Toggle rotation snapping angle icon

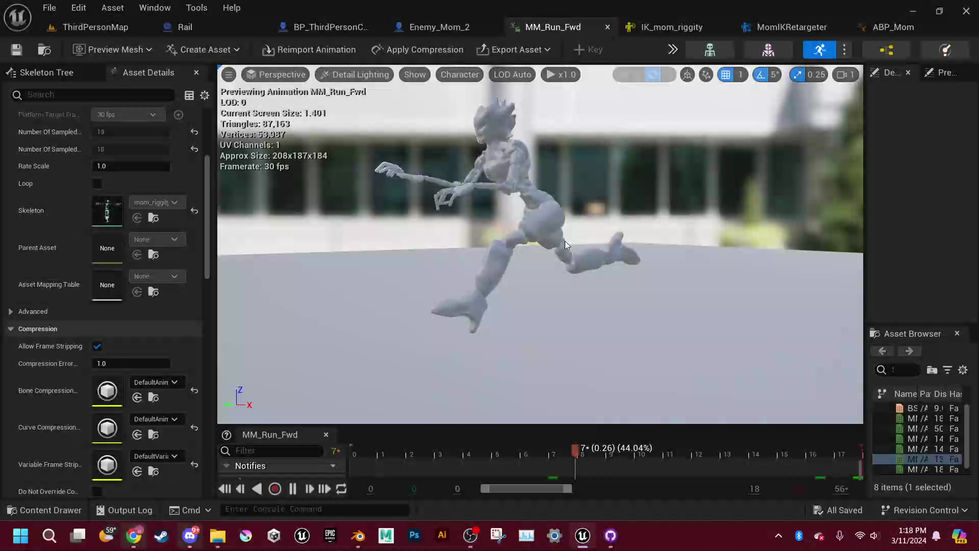click(x=760, y=74)
